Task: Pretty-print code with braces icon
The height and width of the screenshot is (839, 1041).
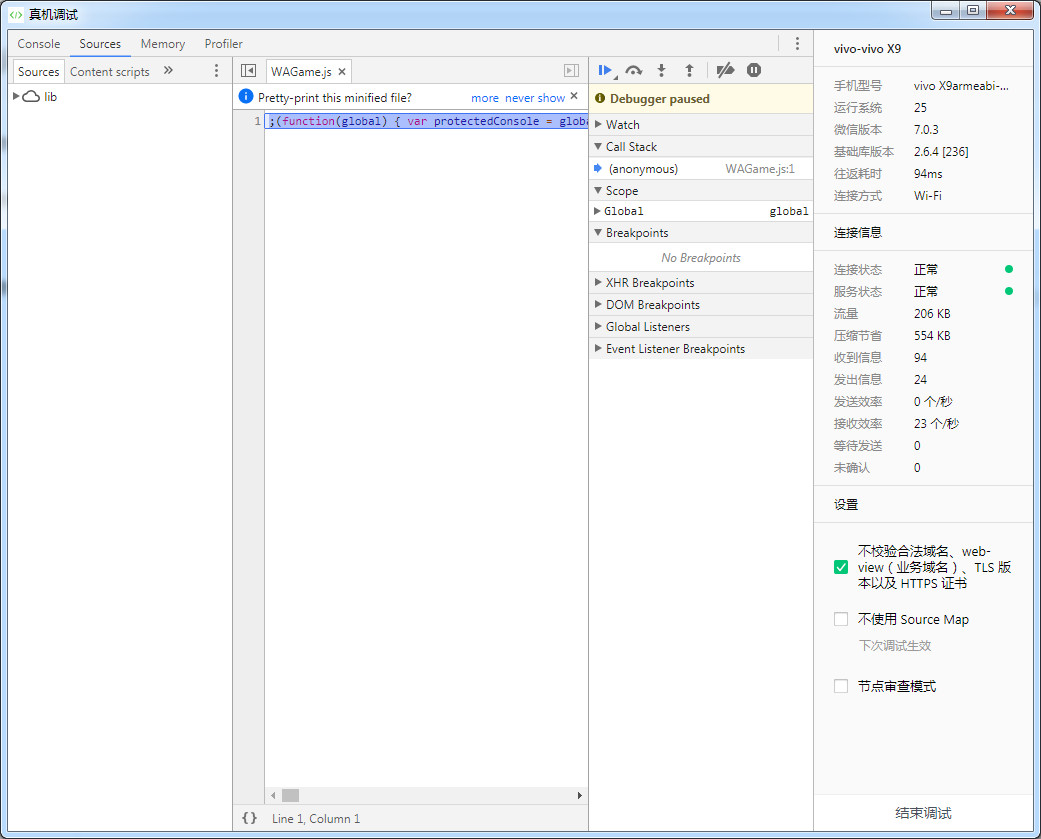Action: tap(249, 818)
